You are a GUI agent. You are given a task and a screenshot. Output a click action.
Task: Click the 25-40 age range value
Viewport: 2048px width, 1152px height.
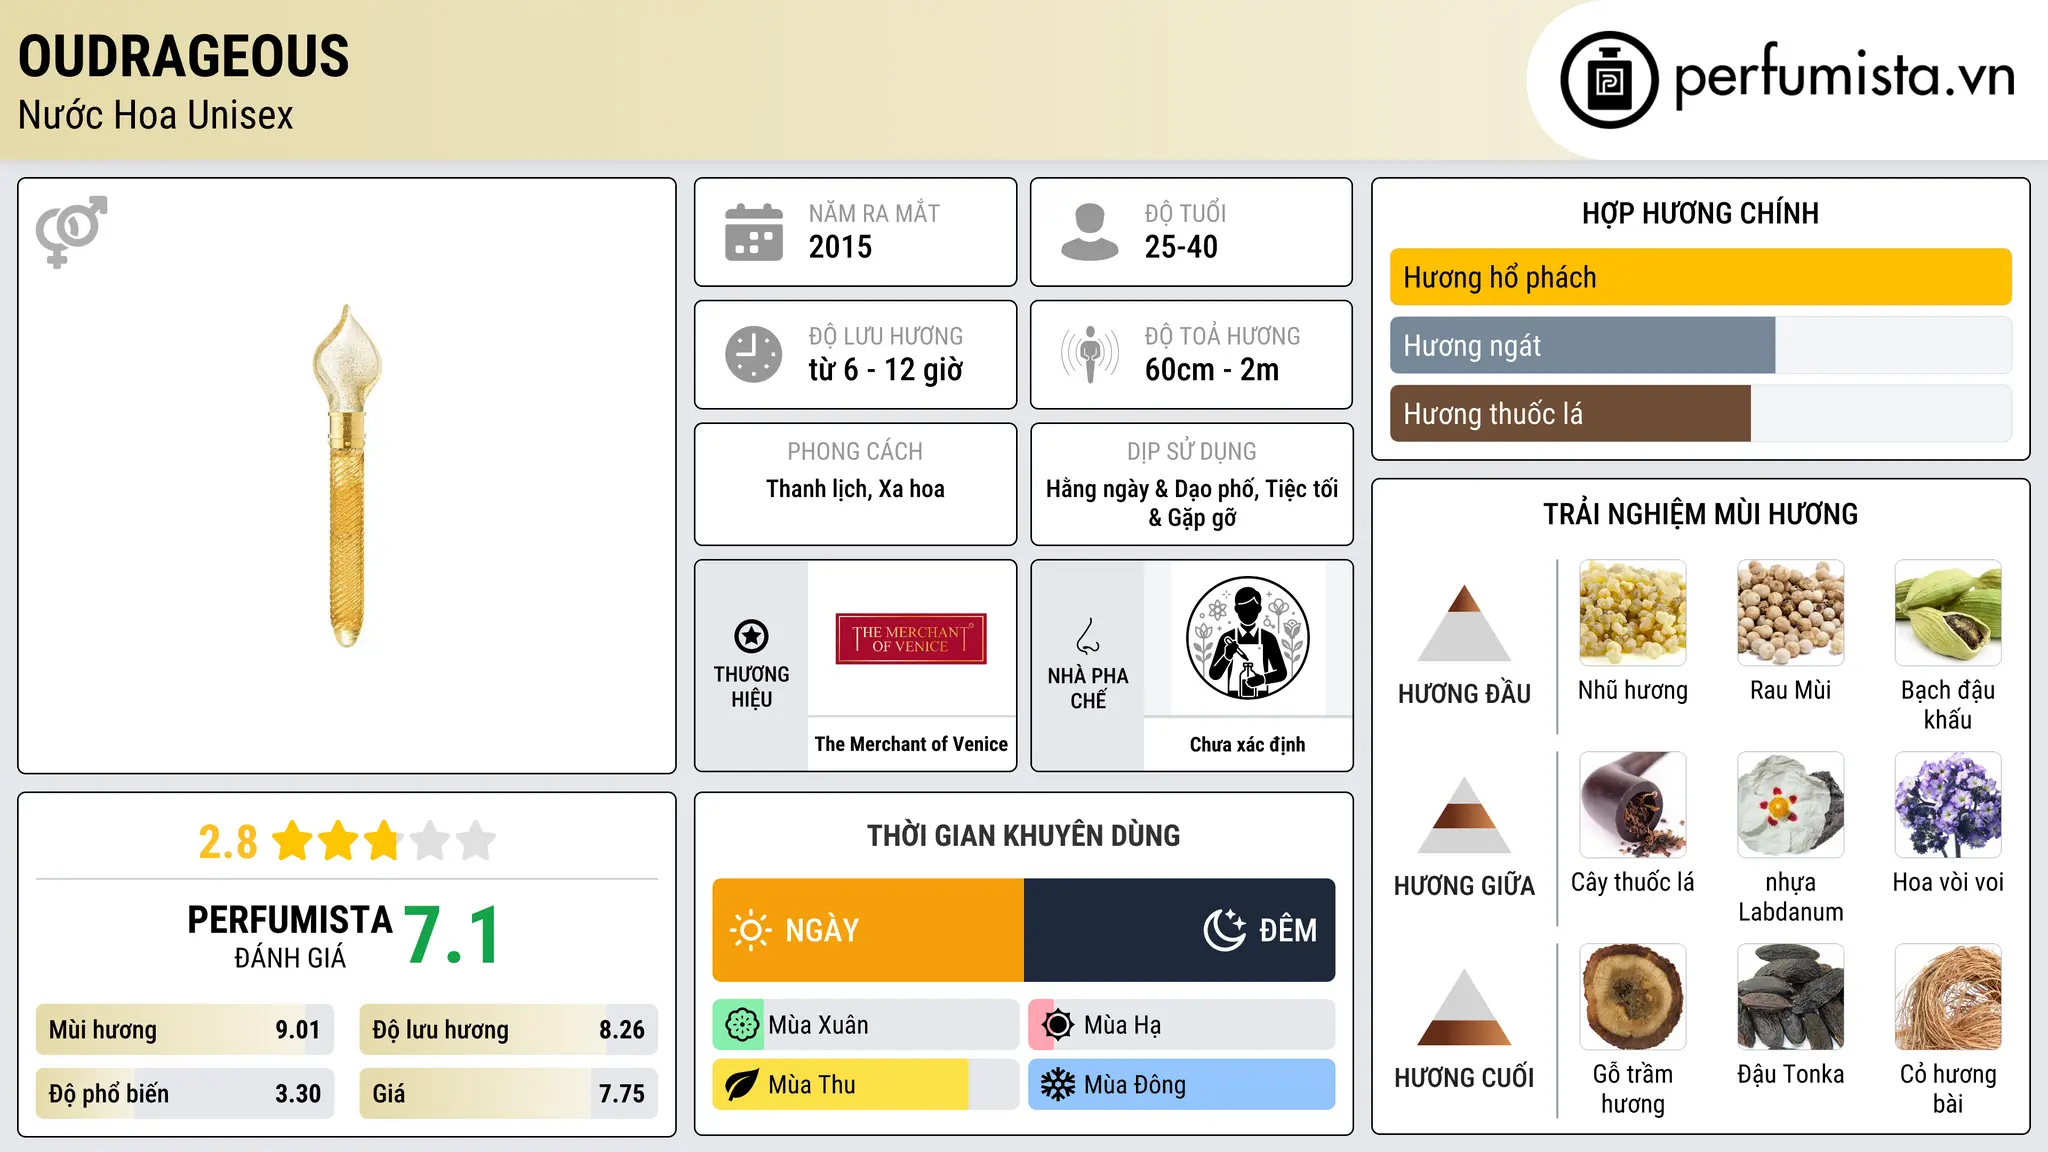tap(1181, 247)
